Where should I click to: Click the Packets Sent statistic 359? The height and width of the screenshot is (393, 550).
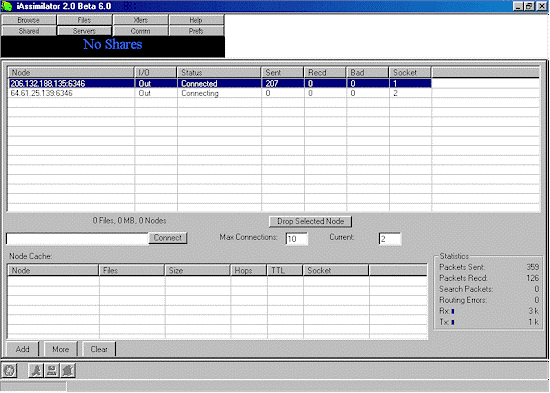[532, 267]
